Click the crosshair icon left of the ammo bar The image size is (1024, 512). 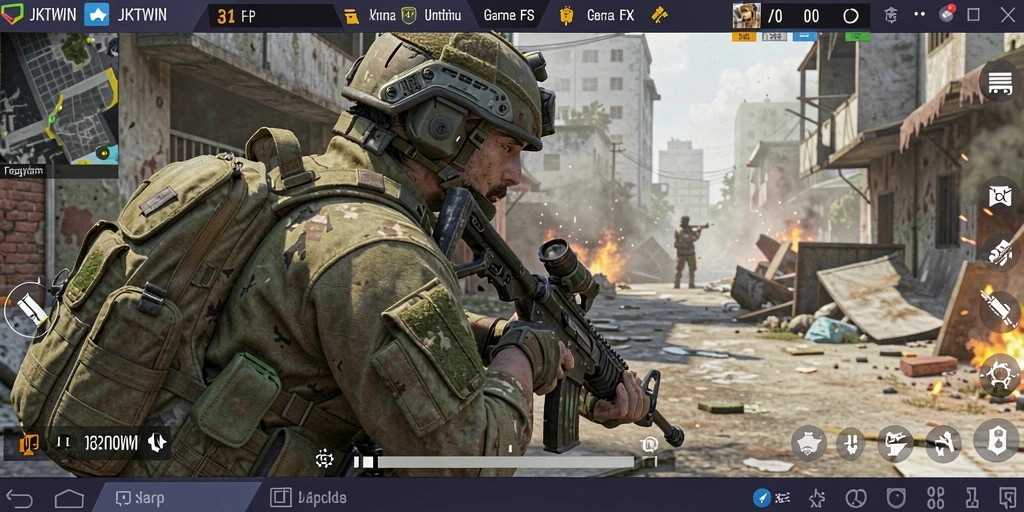[x=325, y=458]
